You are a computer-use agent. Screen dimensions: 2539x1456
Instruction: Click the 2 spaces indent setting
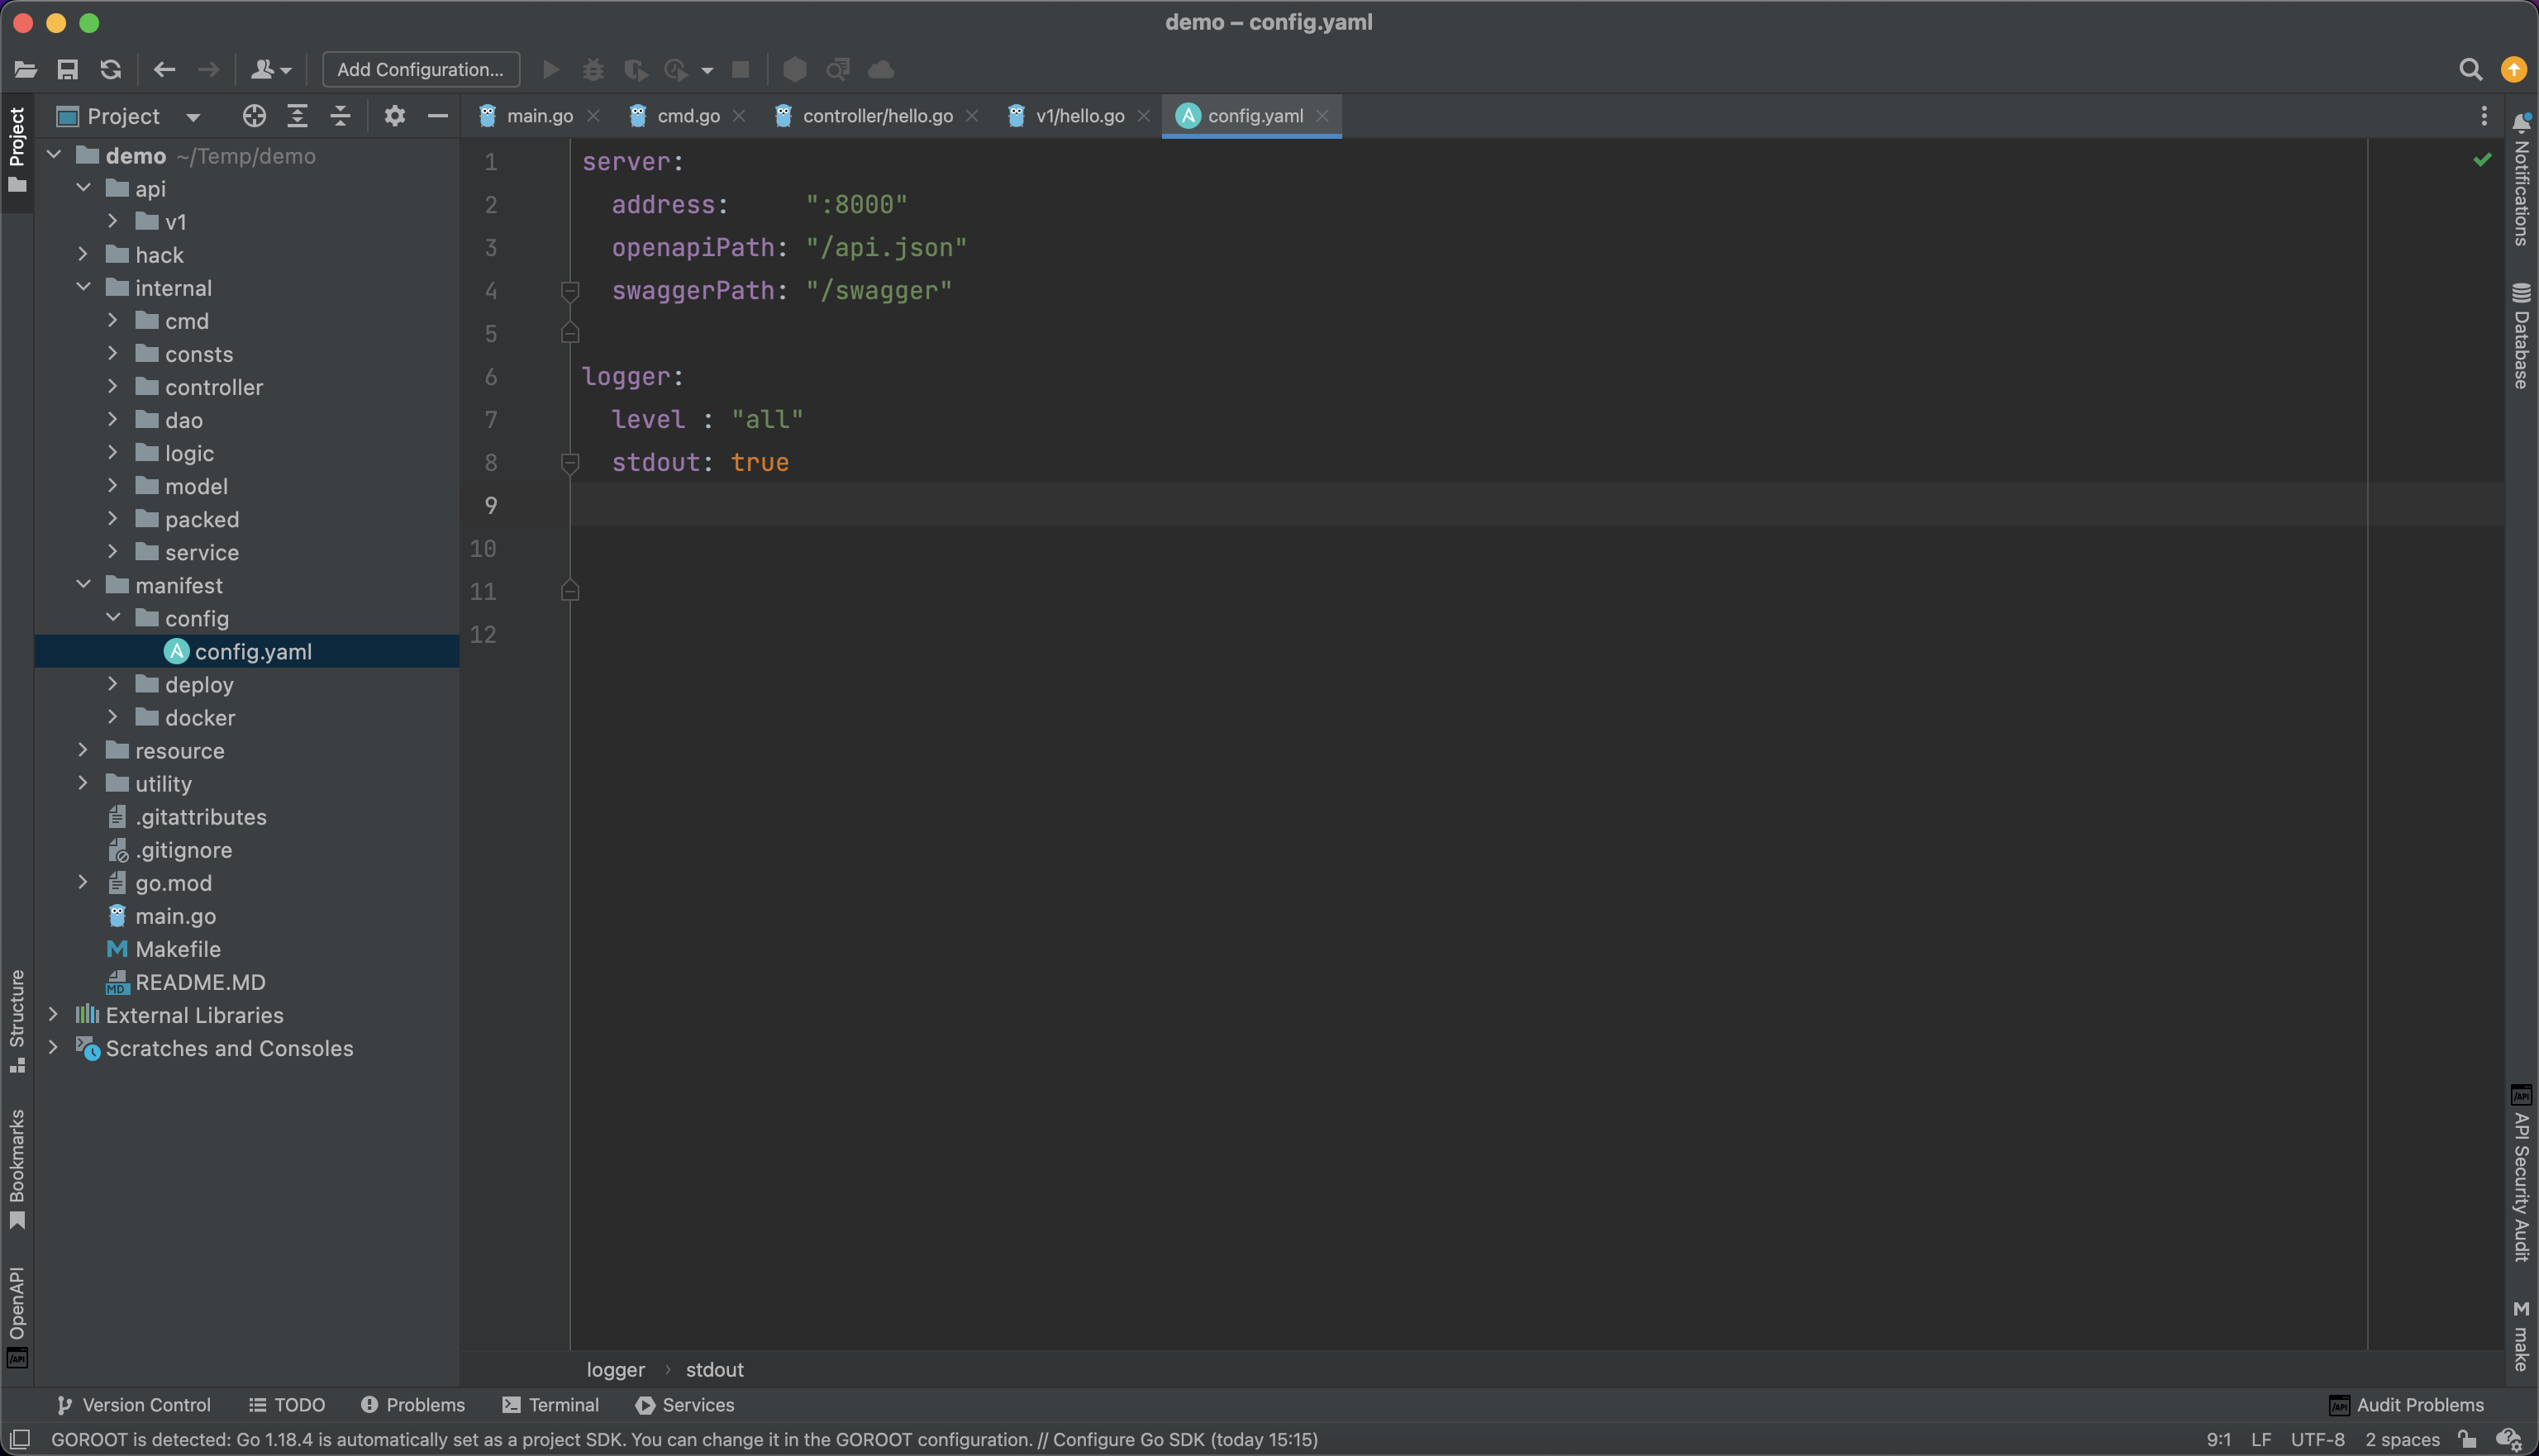point(2402,1440)
